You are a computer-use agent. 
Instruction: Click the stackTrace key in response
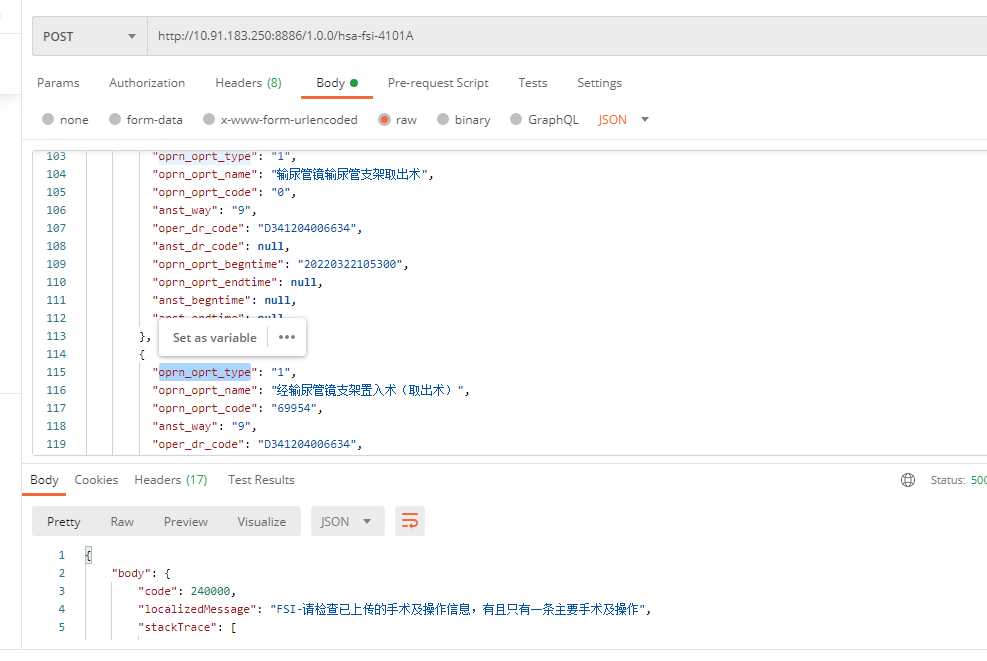pyautogui.click(x=178, y=627)
